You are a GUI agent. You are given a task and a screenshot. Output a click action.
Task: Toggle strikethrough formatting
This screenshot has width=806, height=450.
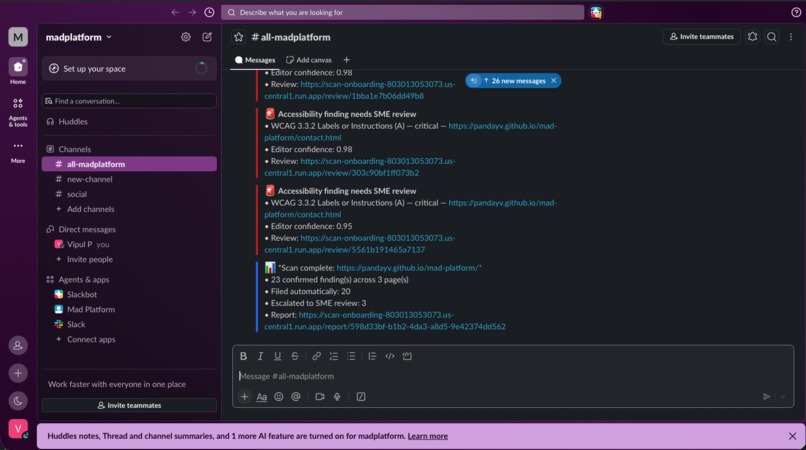295,356
